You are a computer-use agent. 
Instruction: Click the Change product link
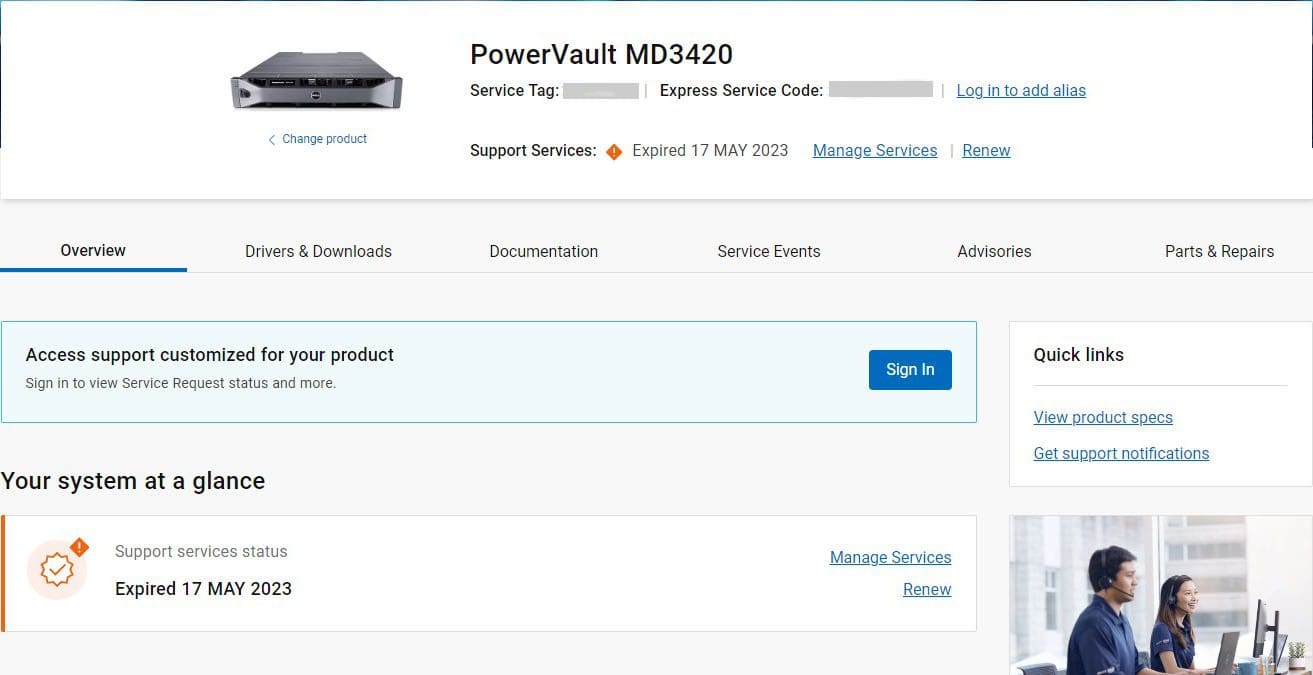tap(317, 139)
